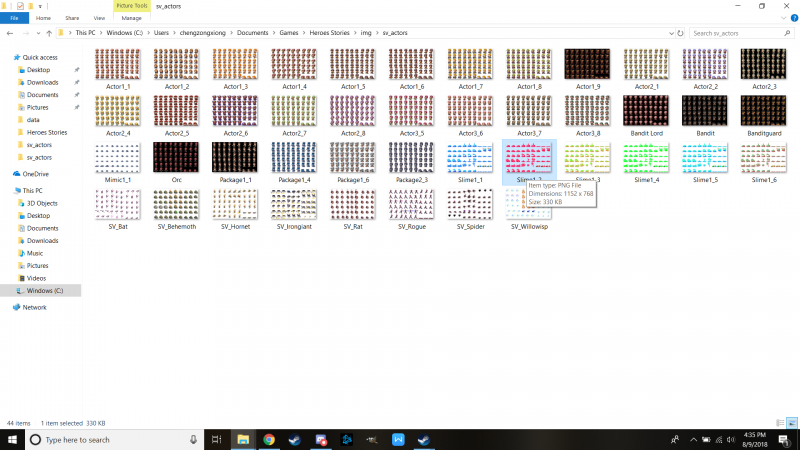
Task: Click Games in the address path
Action: [x=288, y=33]
